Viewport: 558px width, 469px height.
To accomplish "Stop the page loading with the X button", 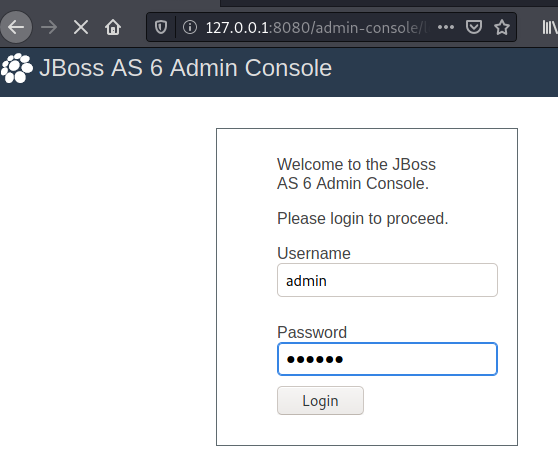I will tap(81, 27).
